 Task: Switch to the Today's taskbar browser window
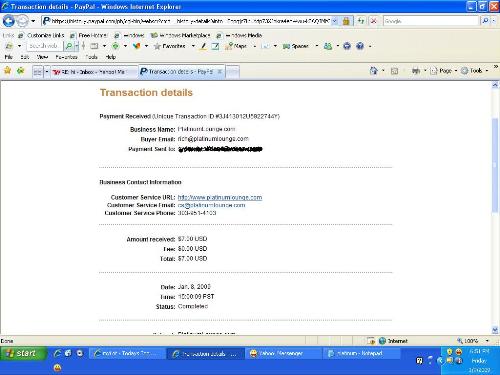(x=127, y=353)
